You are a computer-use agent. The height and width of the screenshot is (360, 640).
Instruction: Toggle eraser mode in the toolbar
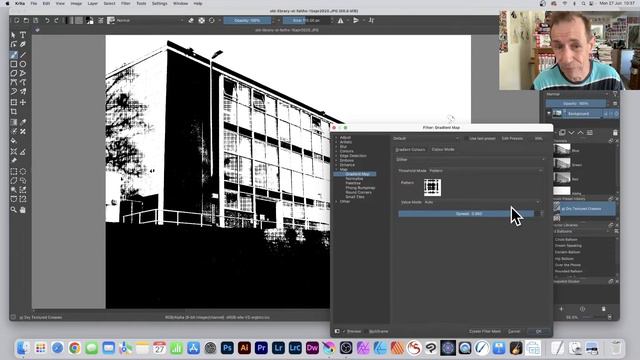191,20
